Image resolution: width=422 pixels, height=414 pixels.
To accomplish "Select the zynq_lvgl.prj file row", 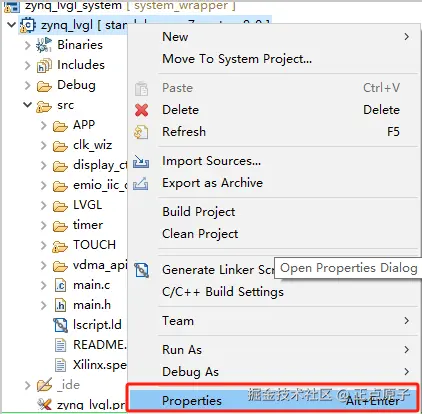I will click(82, 405).
